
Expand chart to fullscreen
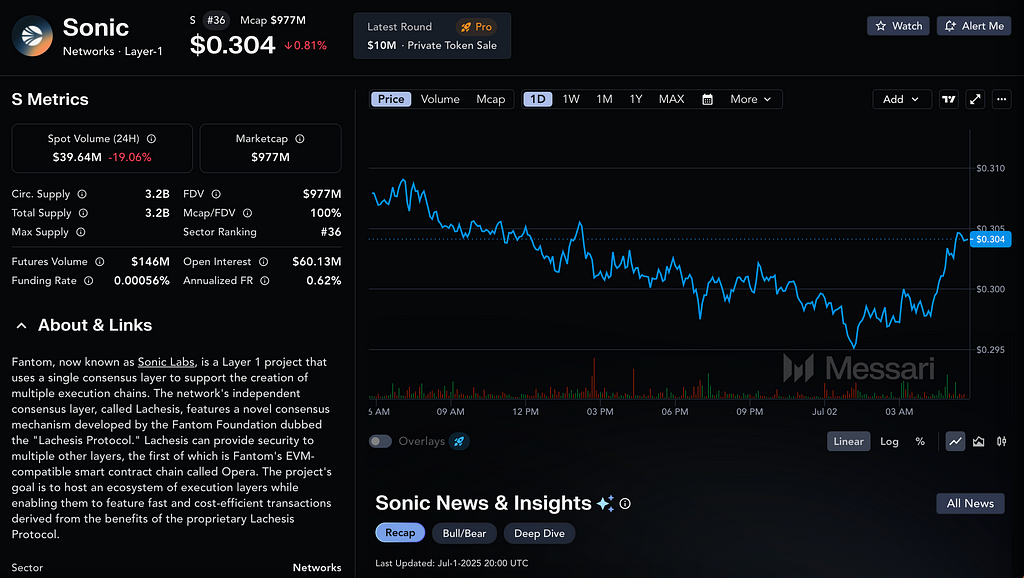tap(975, 99)
